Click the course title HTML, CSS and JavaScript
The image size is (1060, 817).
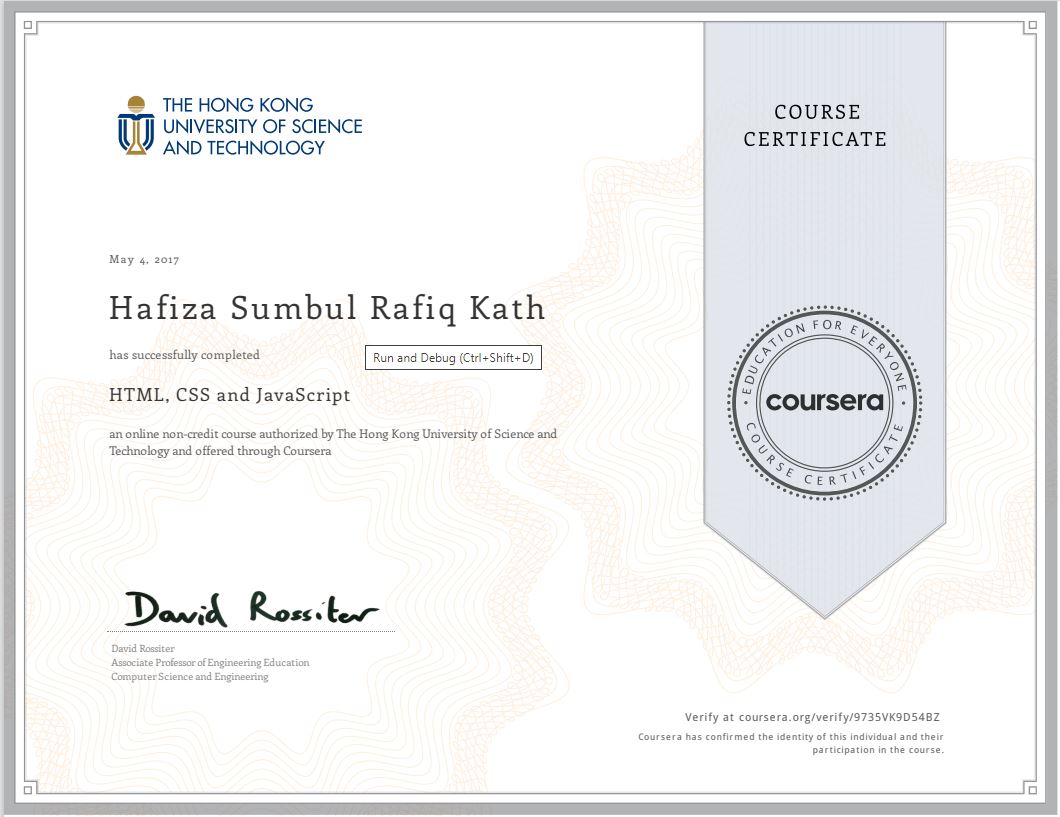pos(230,395)
